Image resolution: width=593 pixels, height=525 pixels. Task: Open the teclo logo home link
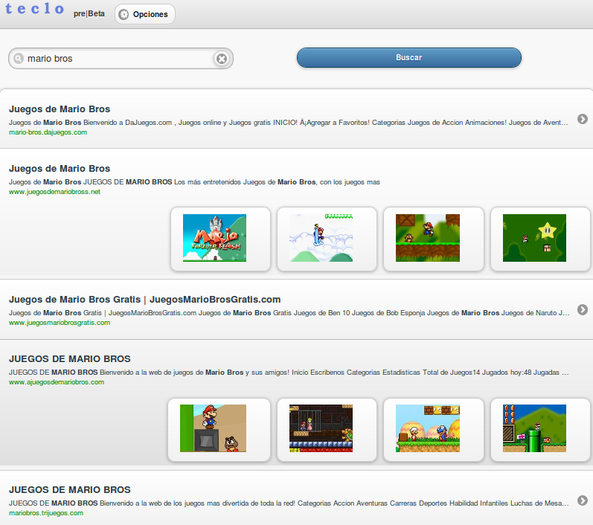[34, 9]
